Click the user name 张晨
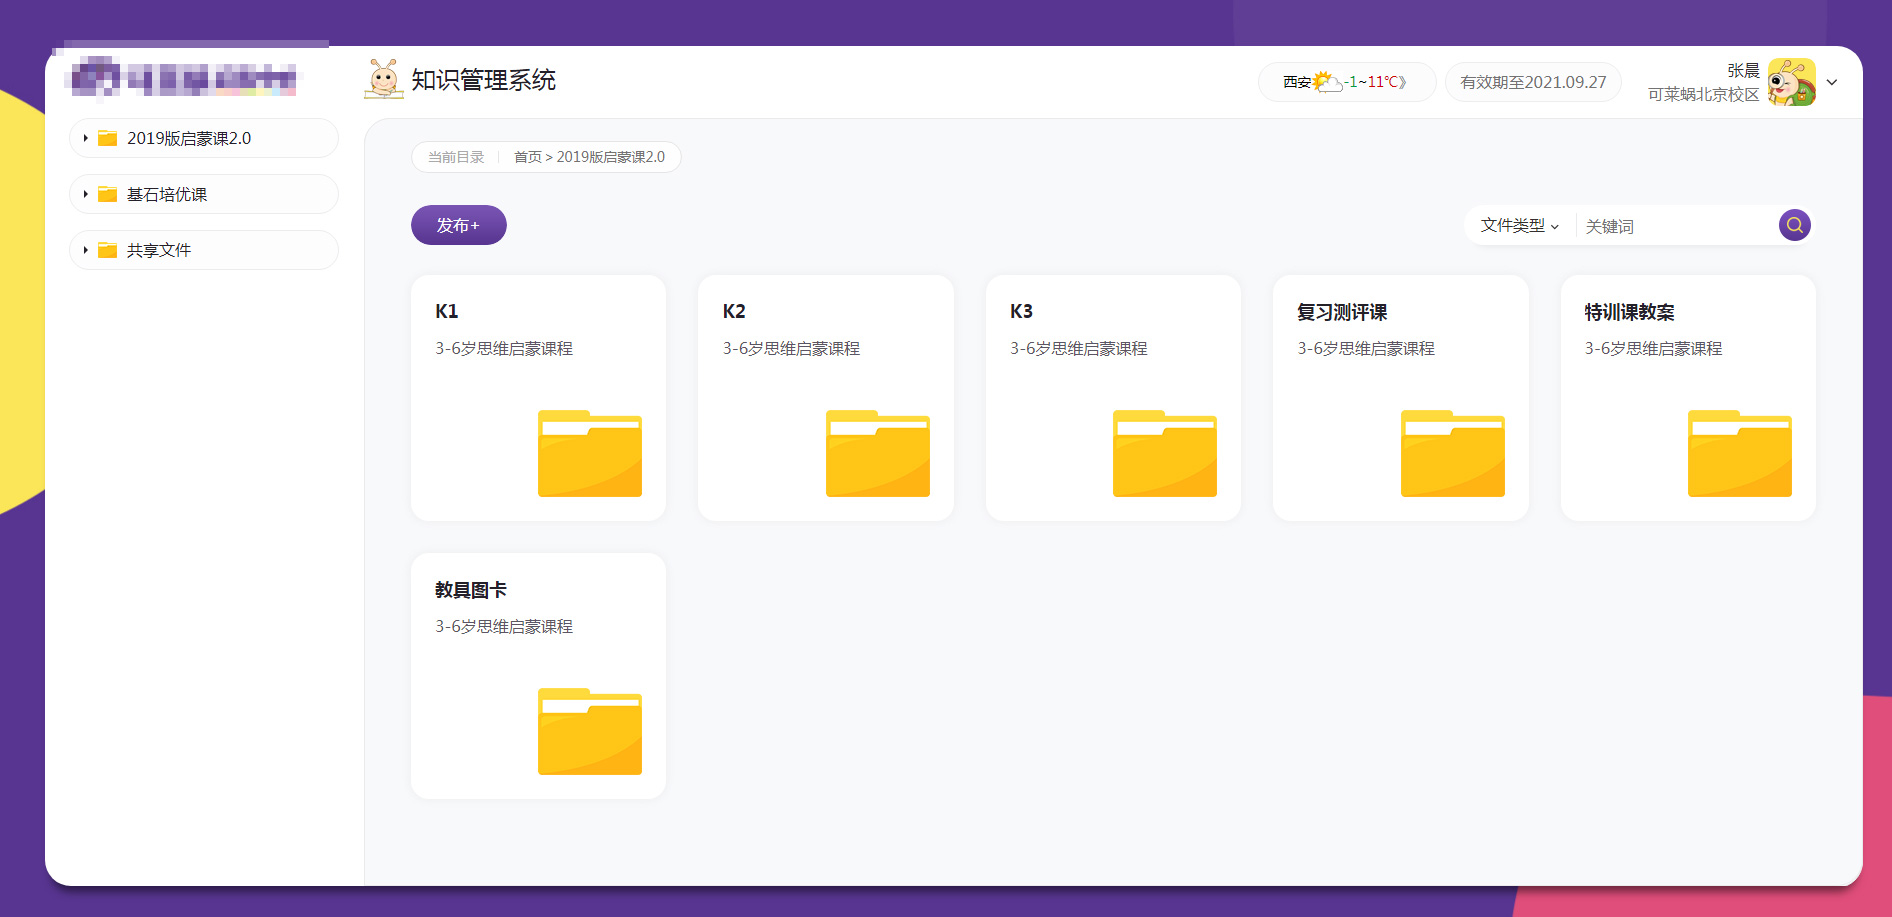The height and width of the screenshot is (917, 1892). [x=1743, y=70]
